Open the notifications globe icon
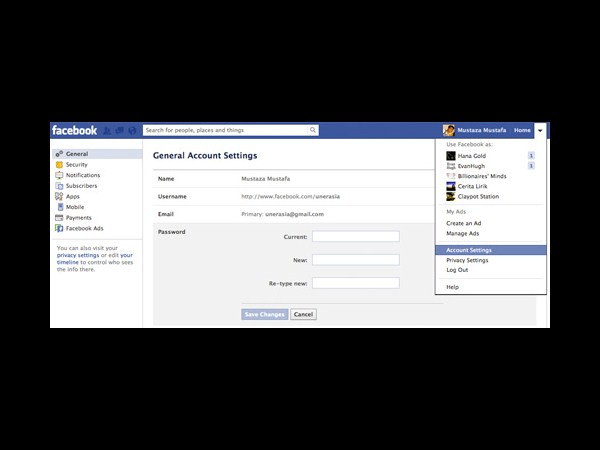600x450 pixels. point(132,130)
